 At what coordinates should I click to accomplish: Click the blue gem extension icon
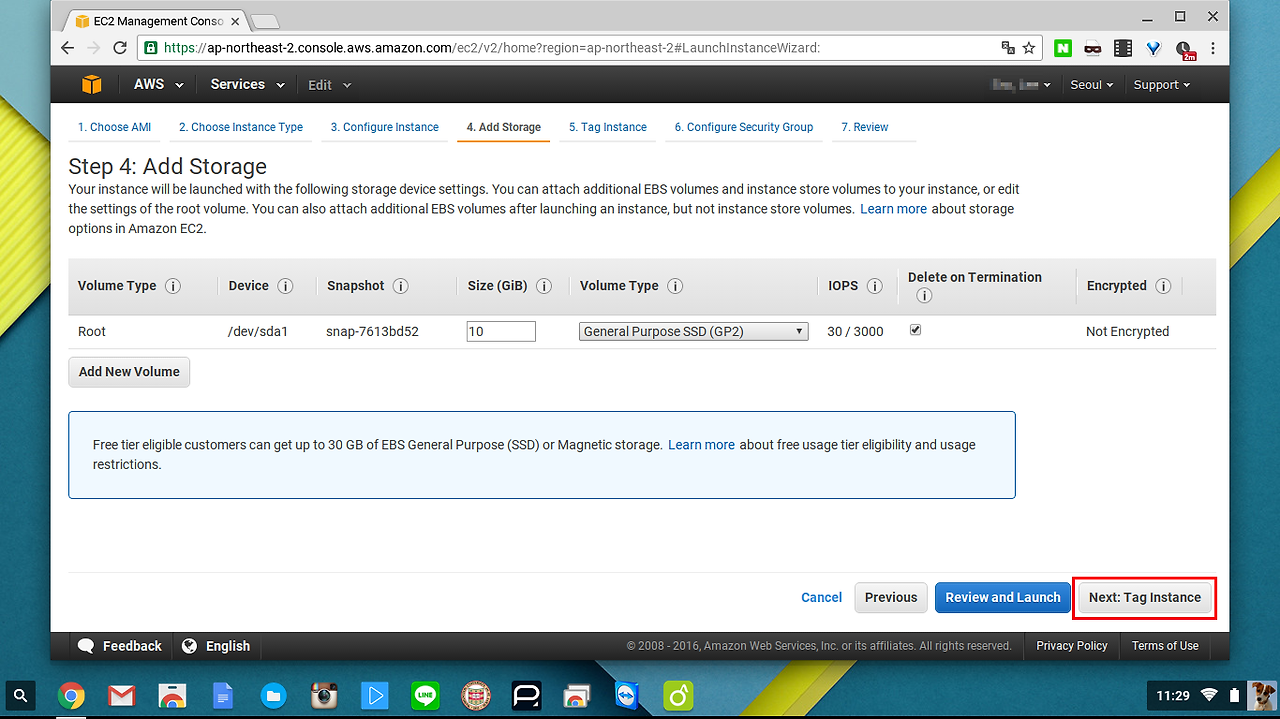click(x=1153, y=48)
